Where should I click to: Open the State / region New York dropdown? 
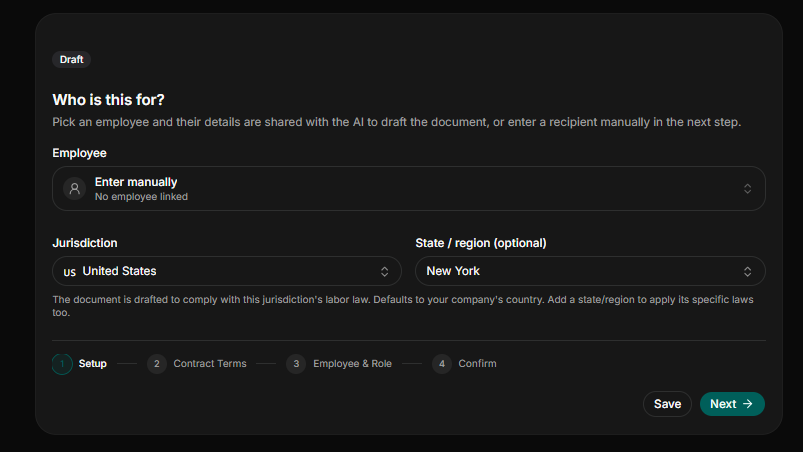pyautogui.click(x=590, y=271)
